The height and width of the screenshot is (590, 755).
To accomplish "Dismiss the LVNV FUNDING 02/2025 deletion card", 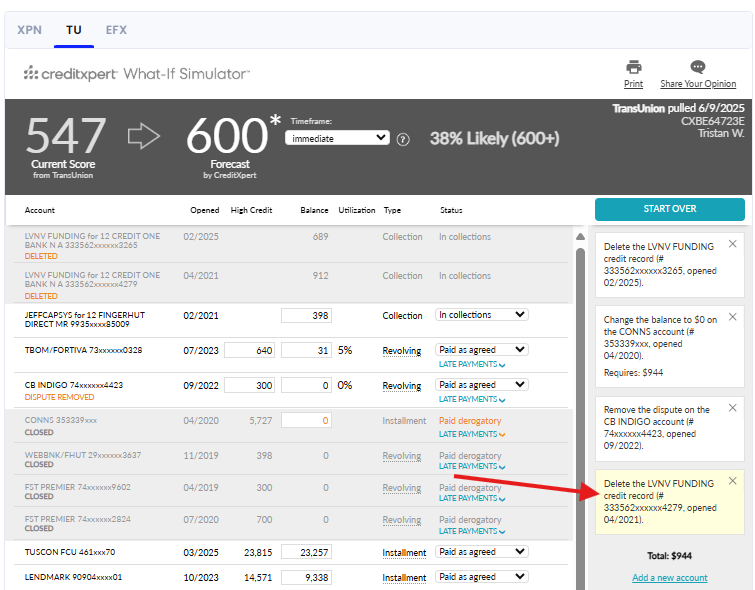I will pyautogui.click(x=732, y=244).
